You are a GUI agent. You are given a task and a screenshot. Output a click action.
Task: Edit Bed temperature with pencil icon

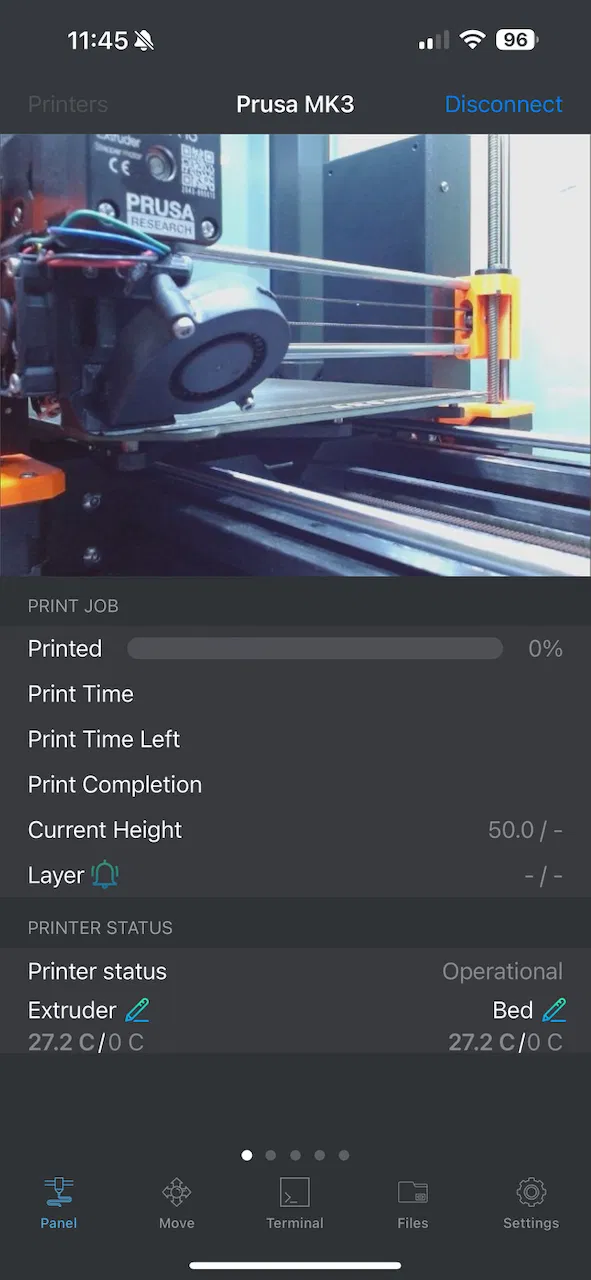pos(554,1010)
